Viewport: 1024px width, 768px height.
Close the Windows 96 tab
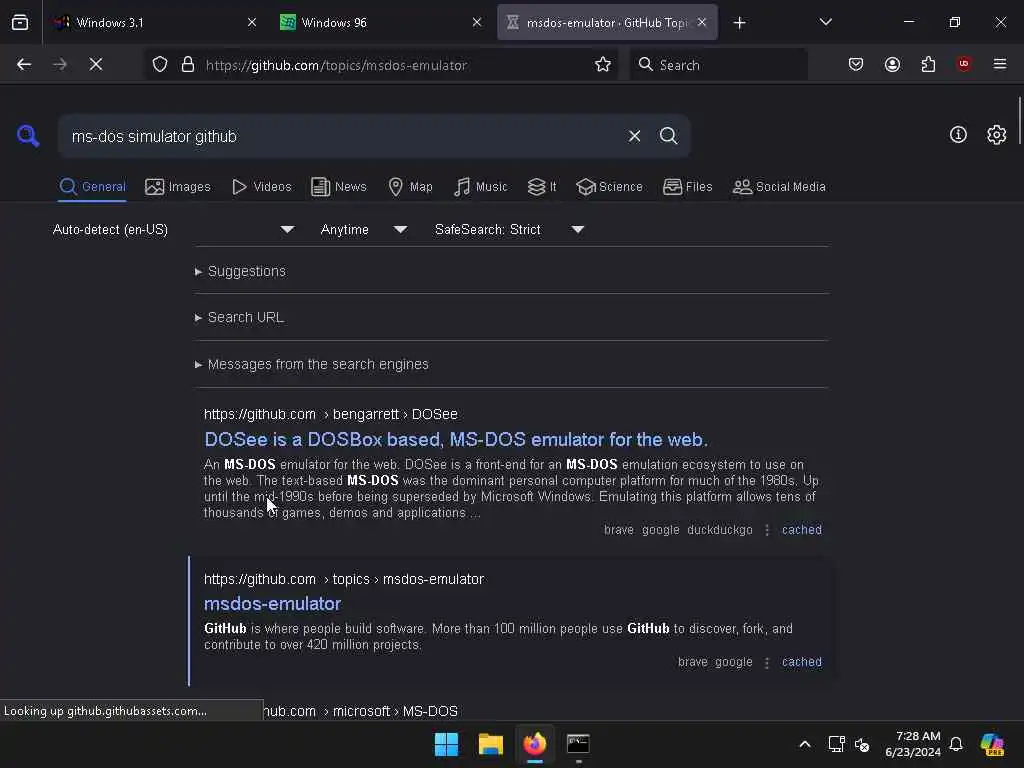(477, 22)
